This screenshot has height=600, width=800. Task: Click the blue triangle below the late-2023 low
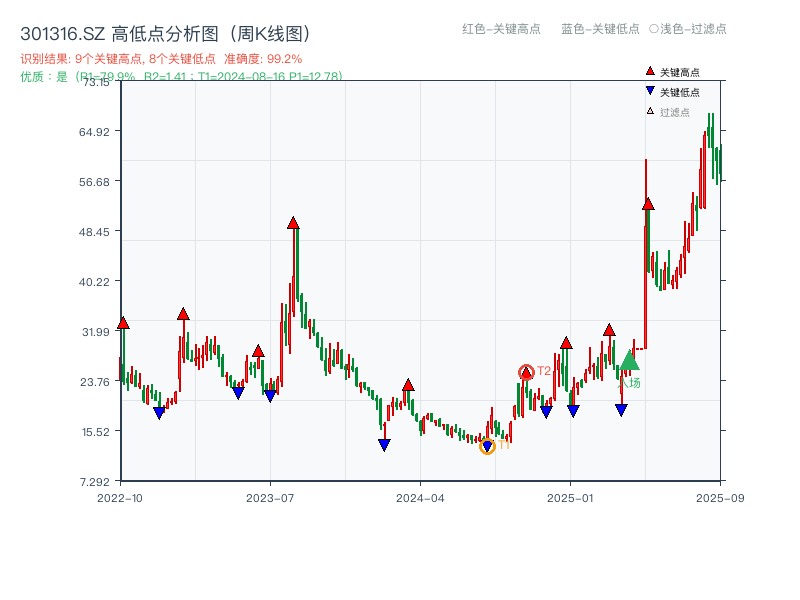[383, 443]
